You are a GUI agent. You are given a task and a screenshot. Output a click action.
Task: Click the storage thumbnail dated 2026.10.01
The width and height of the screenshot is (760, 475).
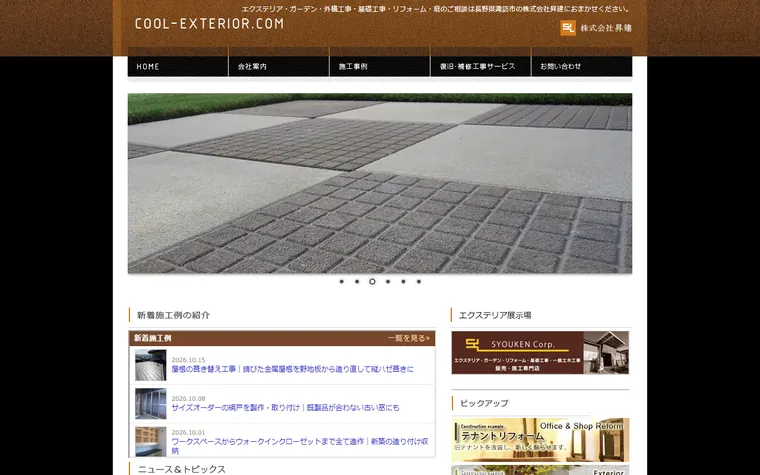(x=151, y=442)
